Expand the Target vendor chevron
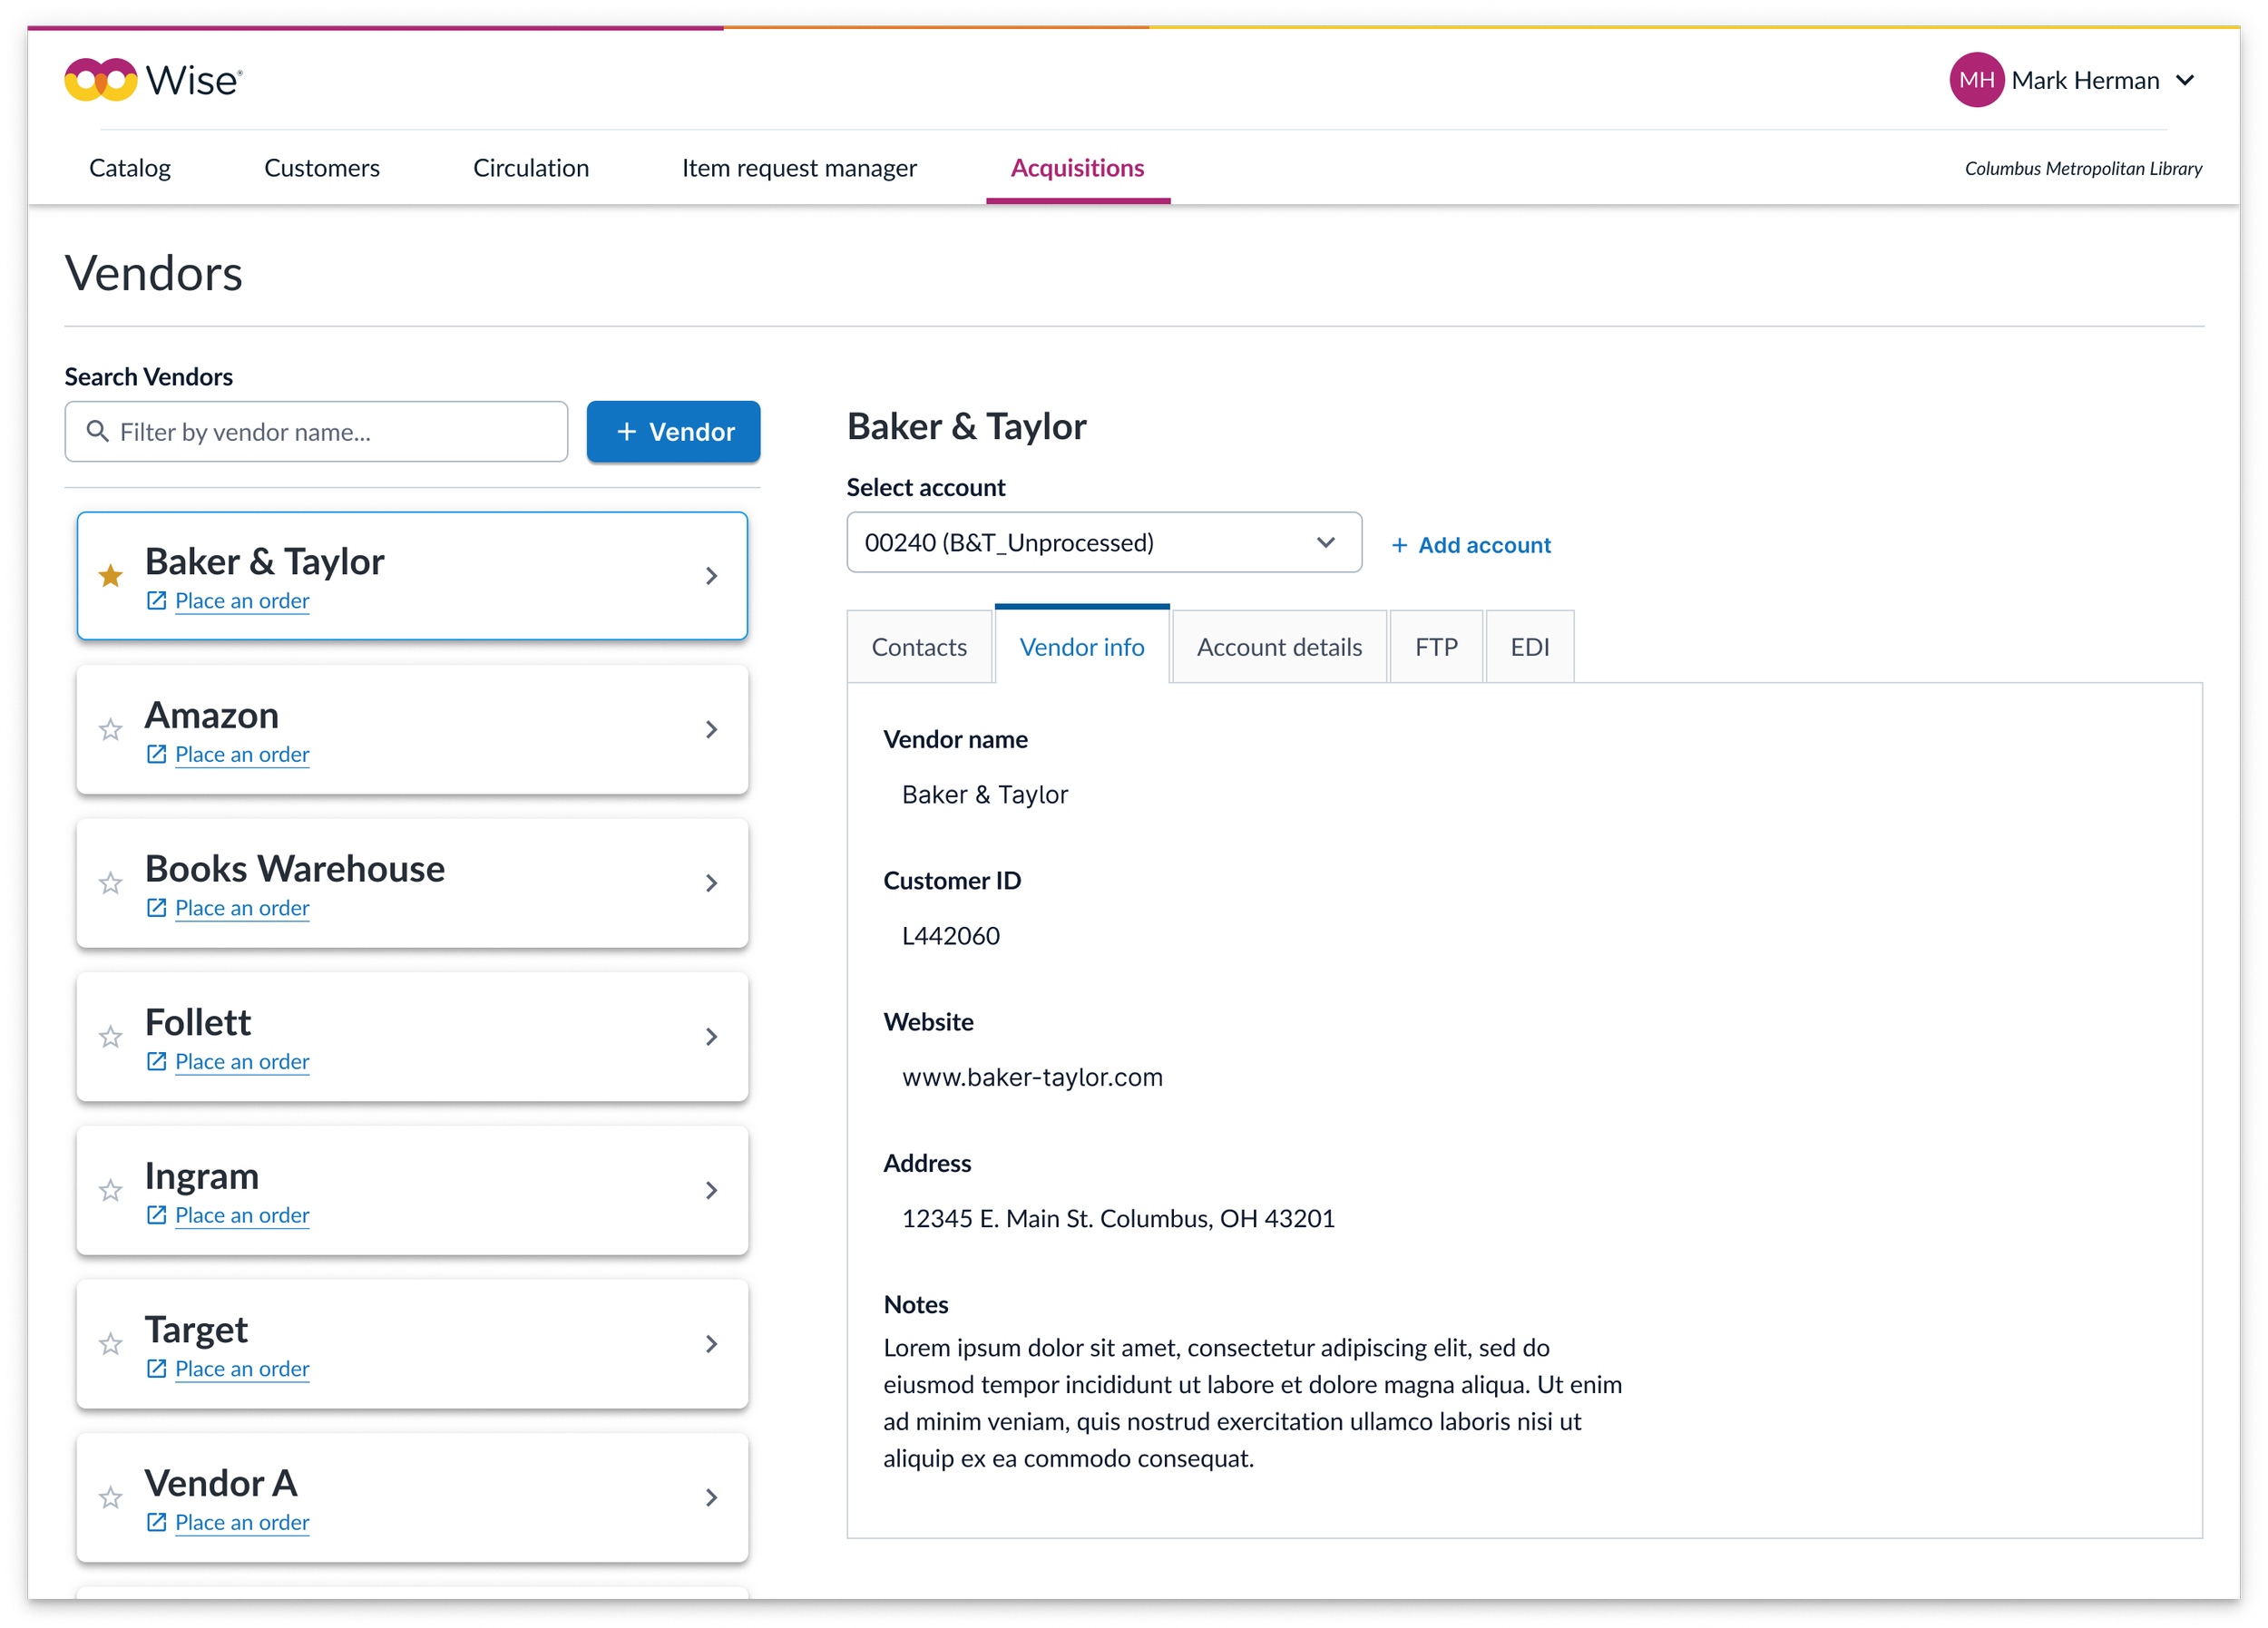 tap(711, 1344)
